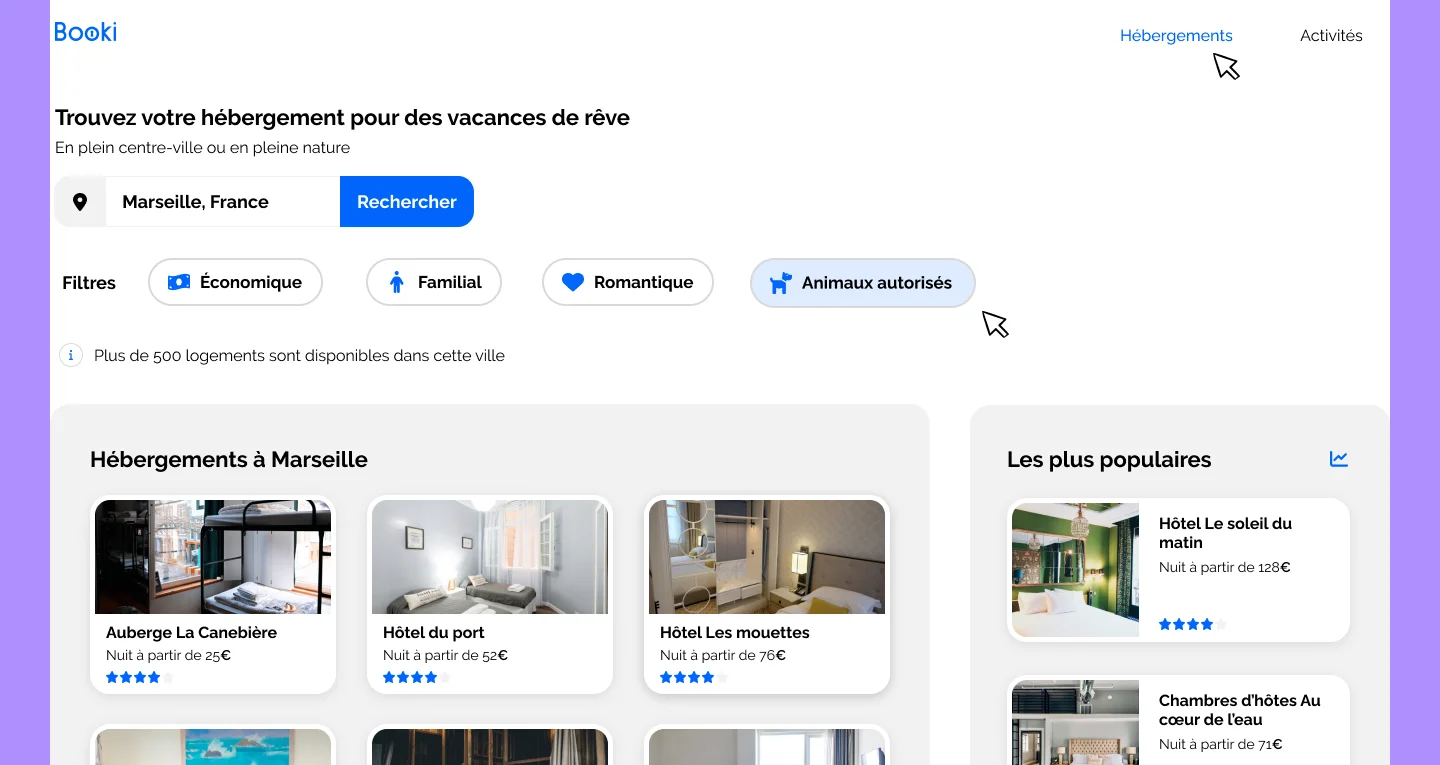The height and width of the screenshot is (765, 1440).
Task: Click the Hôtel Les mouettes title
Action: click(x=735, y=632)
